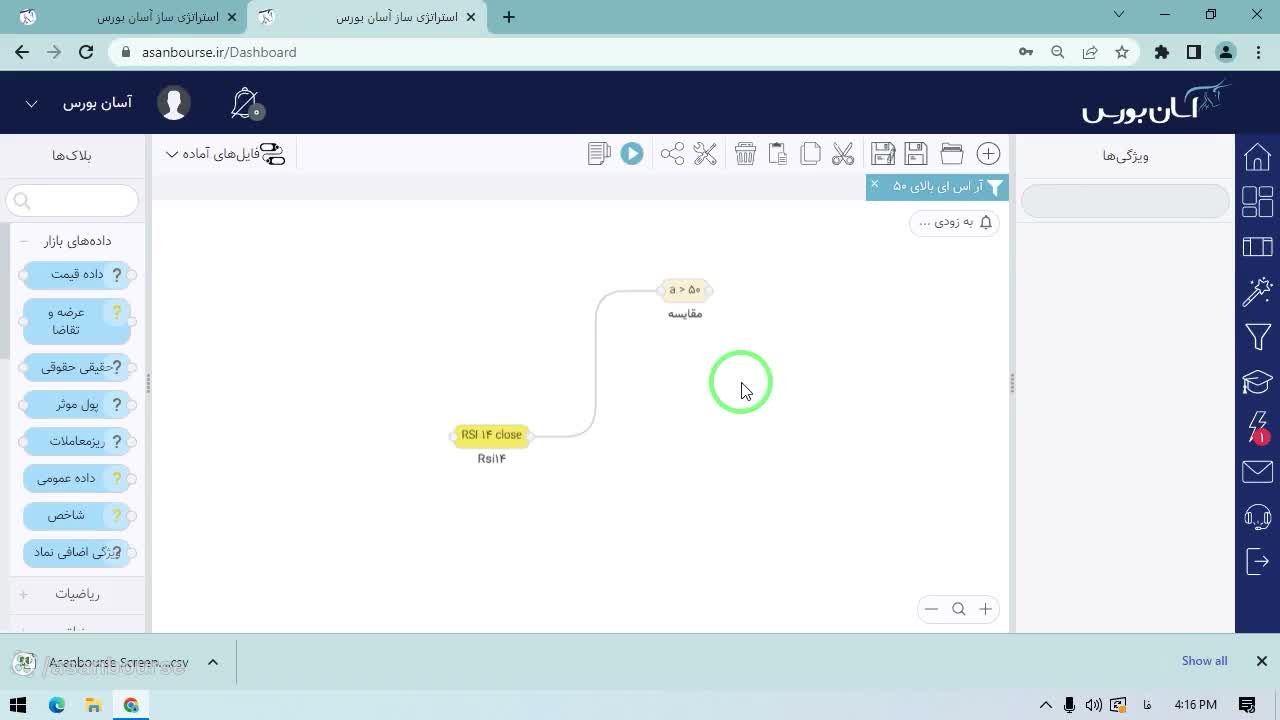Close the آر اس ای بالای ۵۰ tab
The width and height of the screenshot is (1280, 720).
[x=874, y=184]
